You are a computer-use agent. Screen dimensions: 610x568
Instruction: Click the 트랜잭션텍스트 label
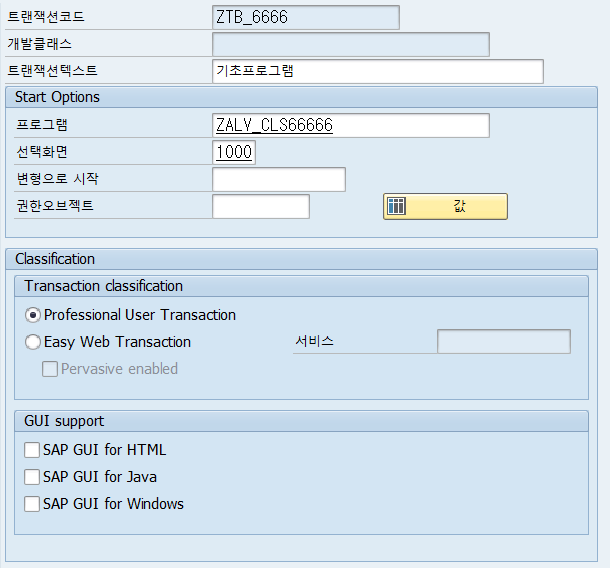click(x=52, y=70)
